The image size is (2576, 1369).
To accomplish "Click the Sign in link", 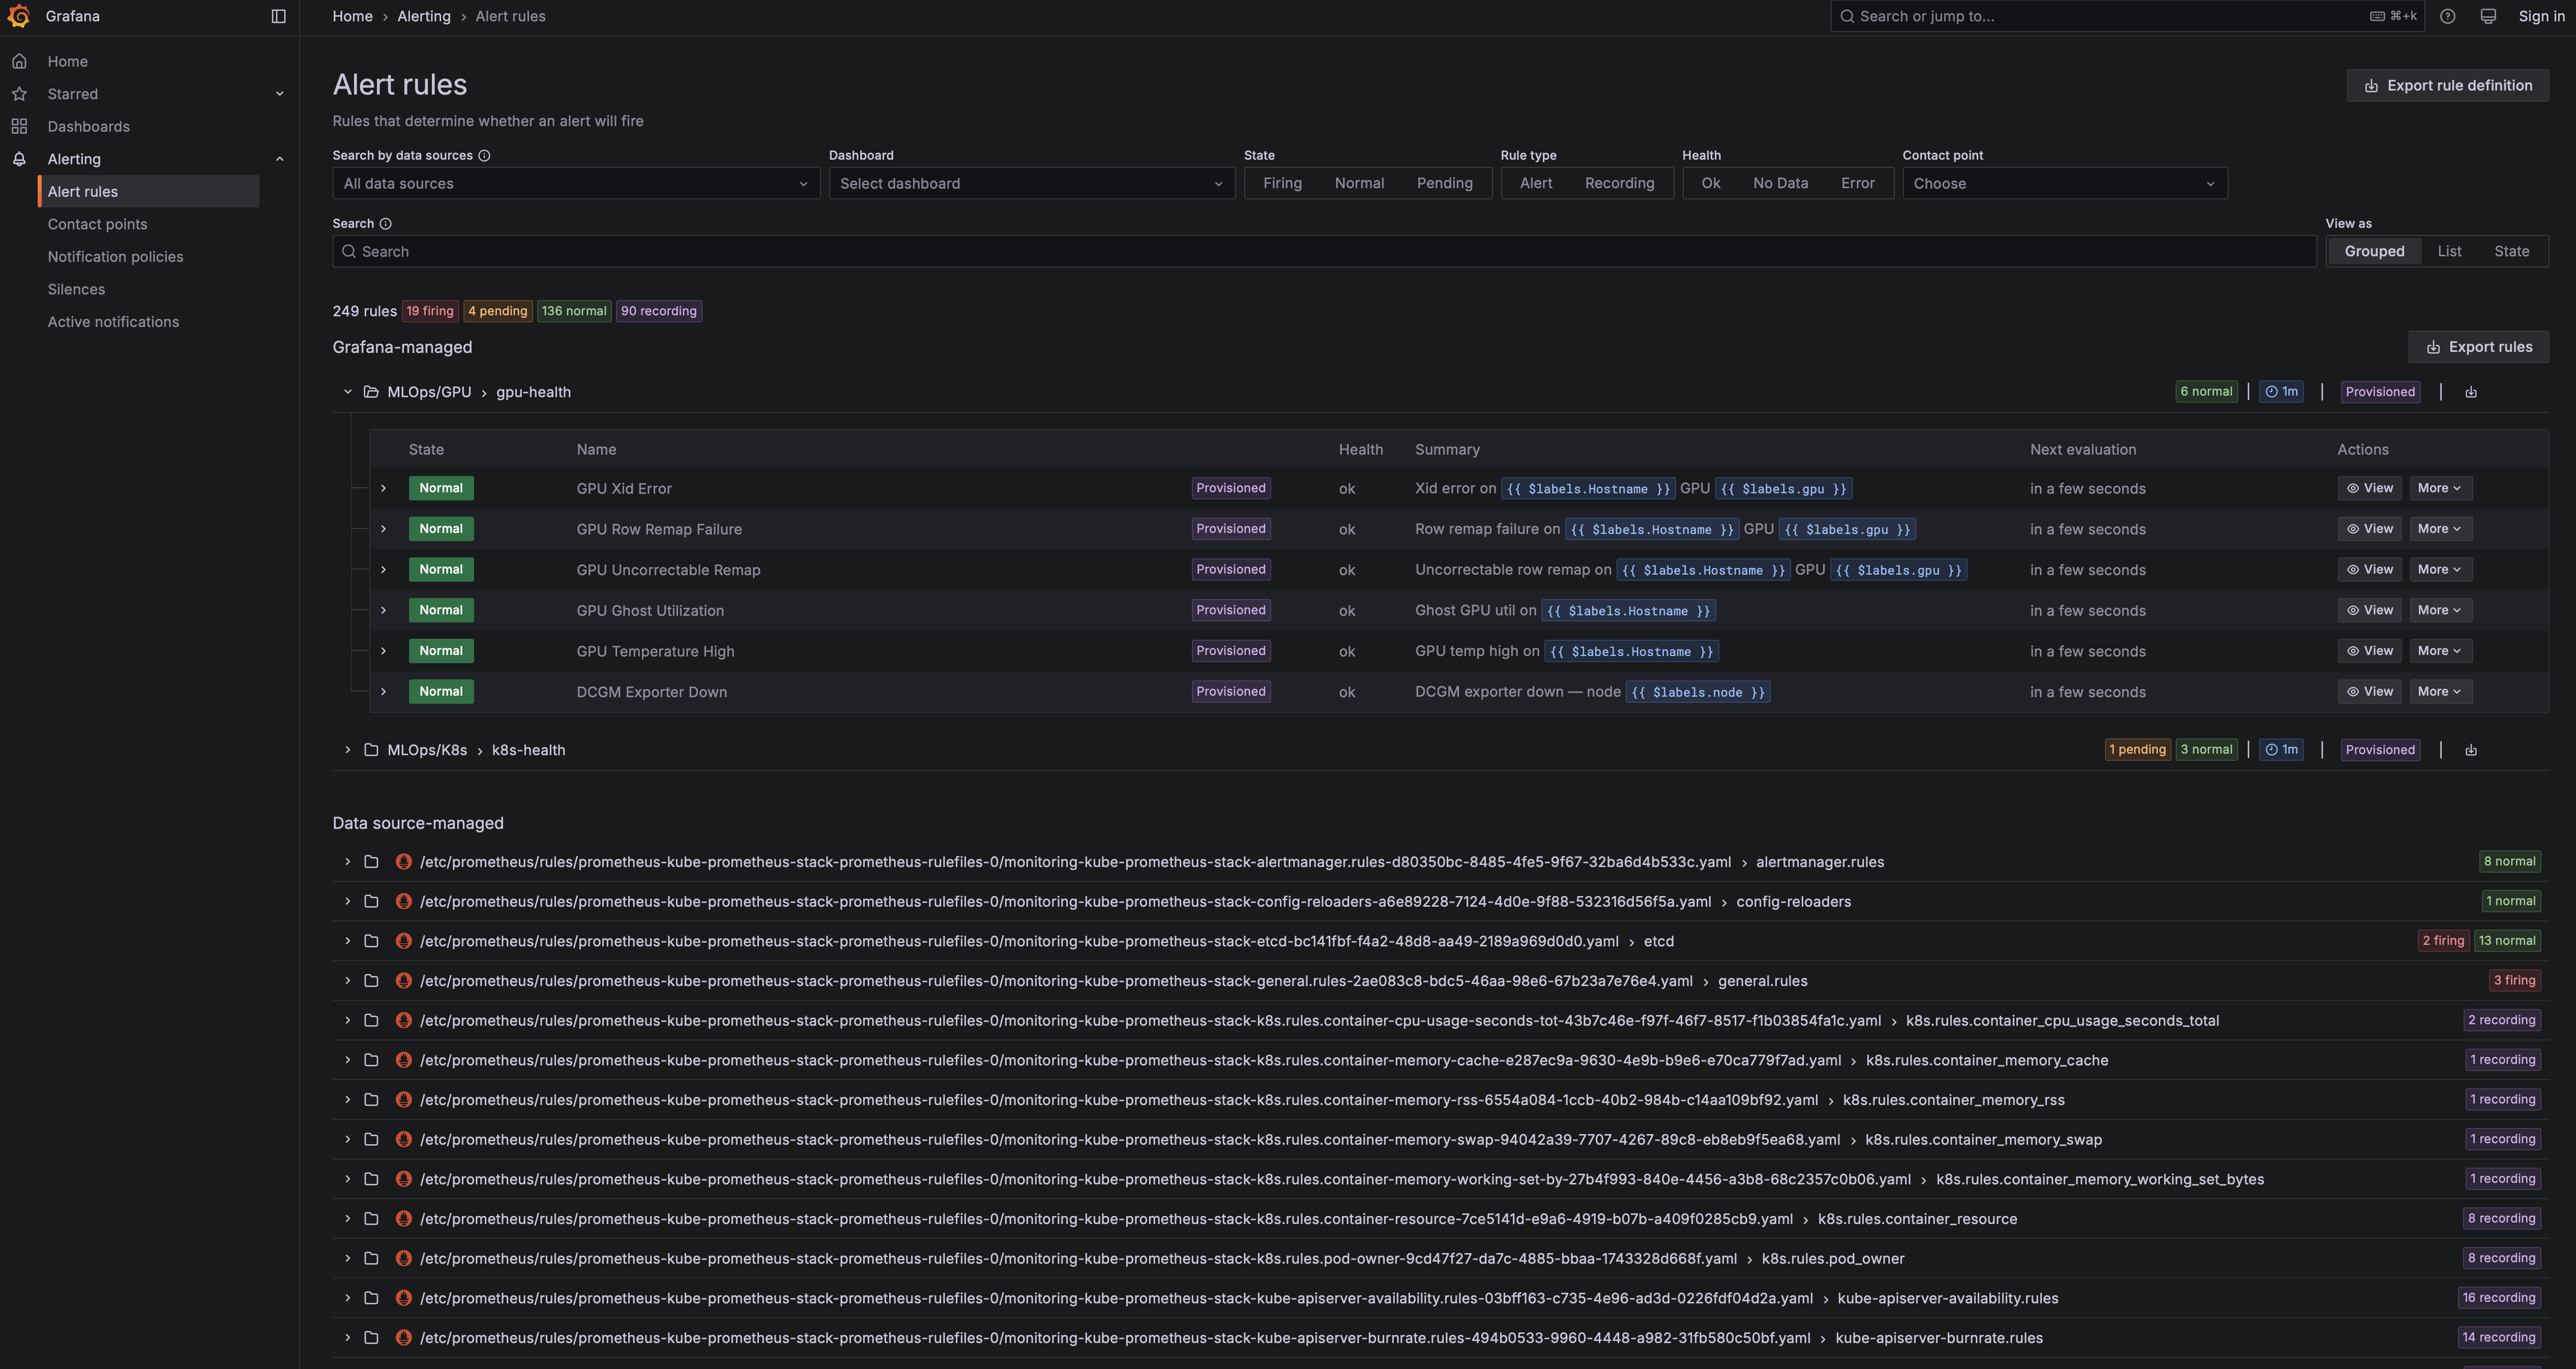I will coord(2541,16).
